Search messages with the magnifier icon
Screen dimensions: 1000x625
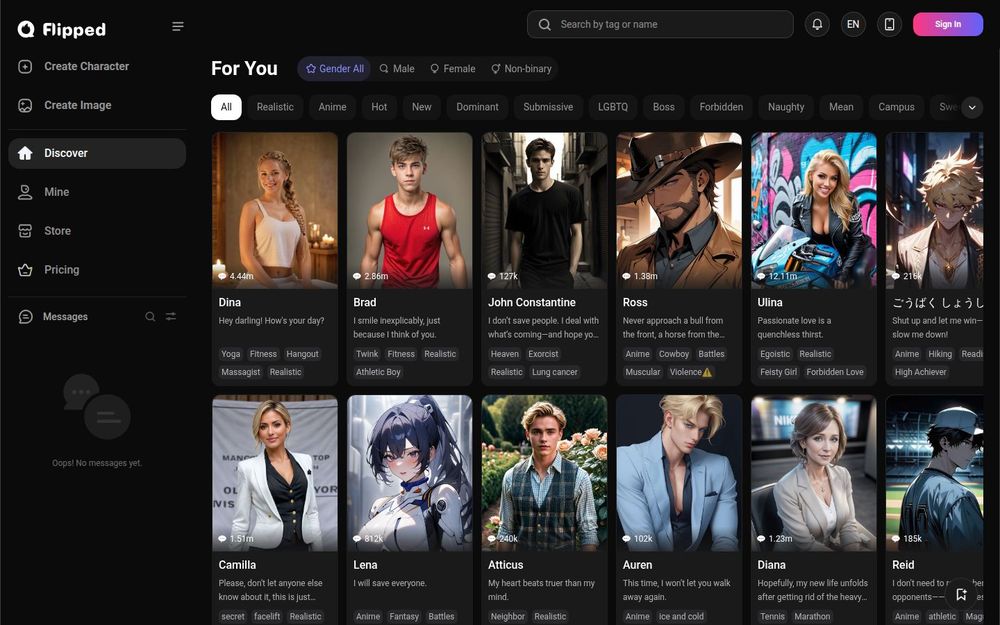[x=150, y=316]
